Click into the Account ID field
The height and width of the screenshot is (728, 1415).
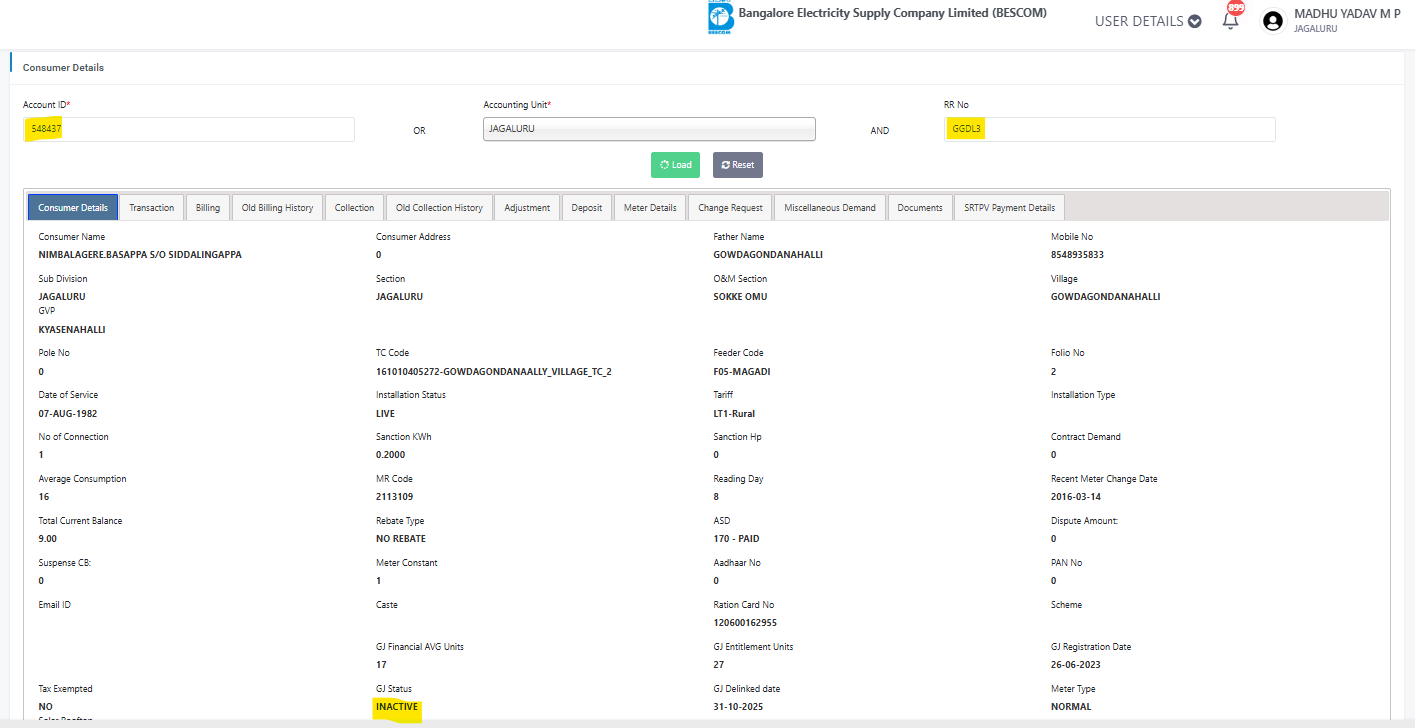click(x=189, y=129)
